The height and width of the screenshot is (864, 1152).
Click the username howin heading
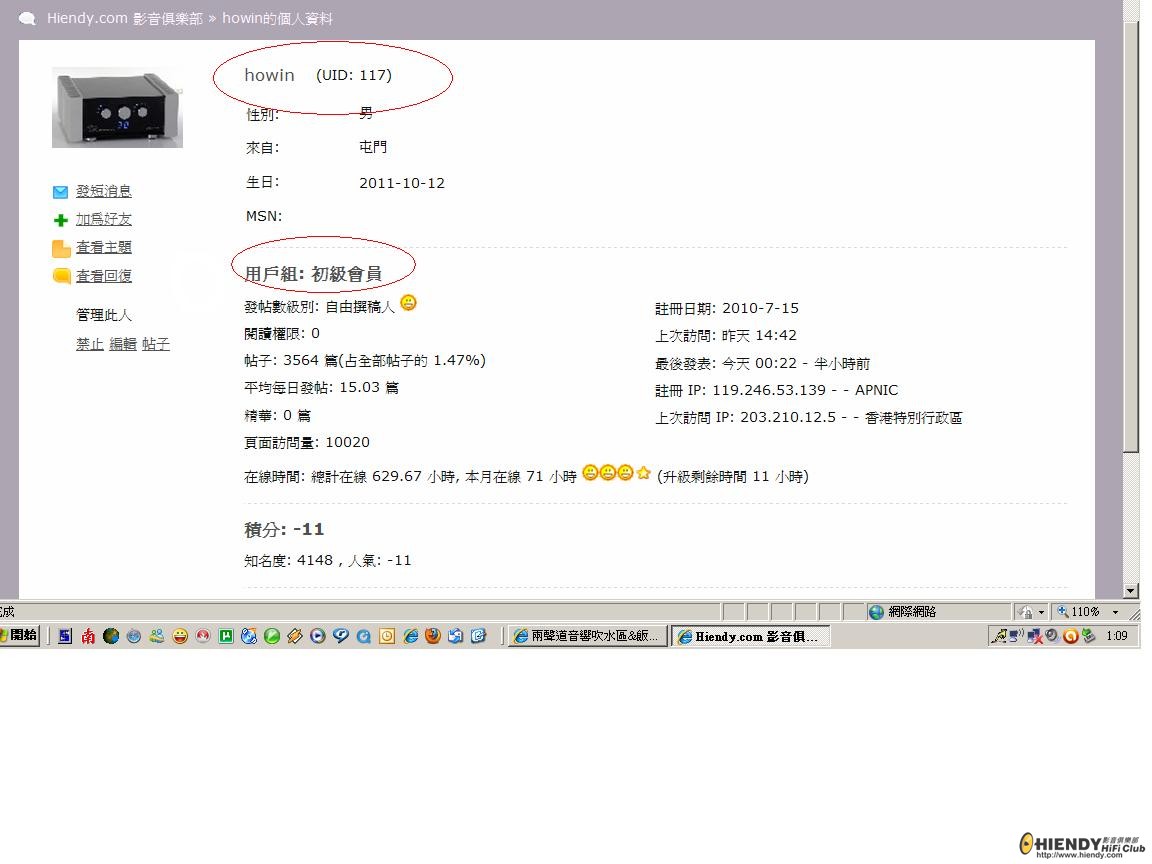(270, 75)
